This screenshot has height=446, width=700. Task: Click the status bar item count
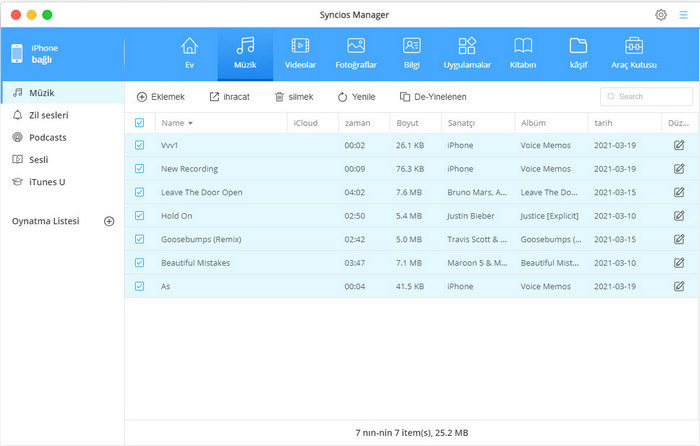pyautogui.click(x=412, y=433)
